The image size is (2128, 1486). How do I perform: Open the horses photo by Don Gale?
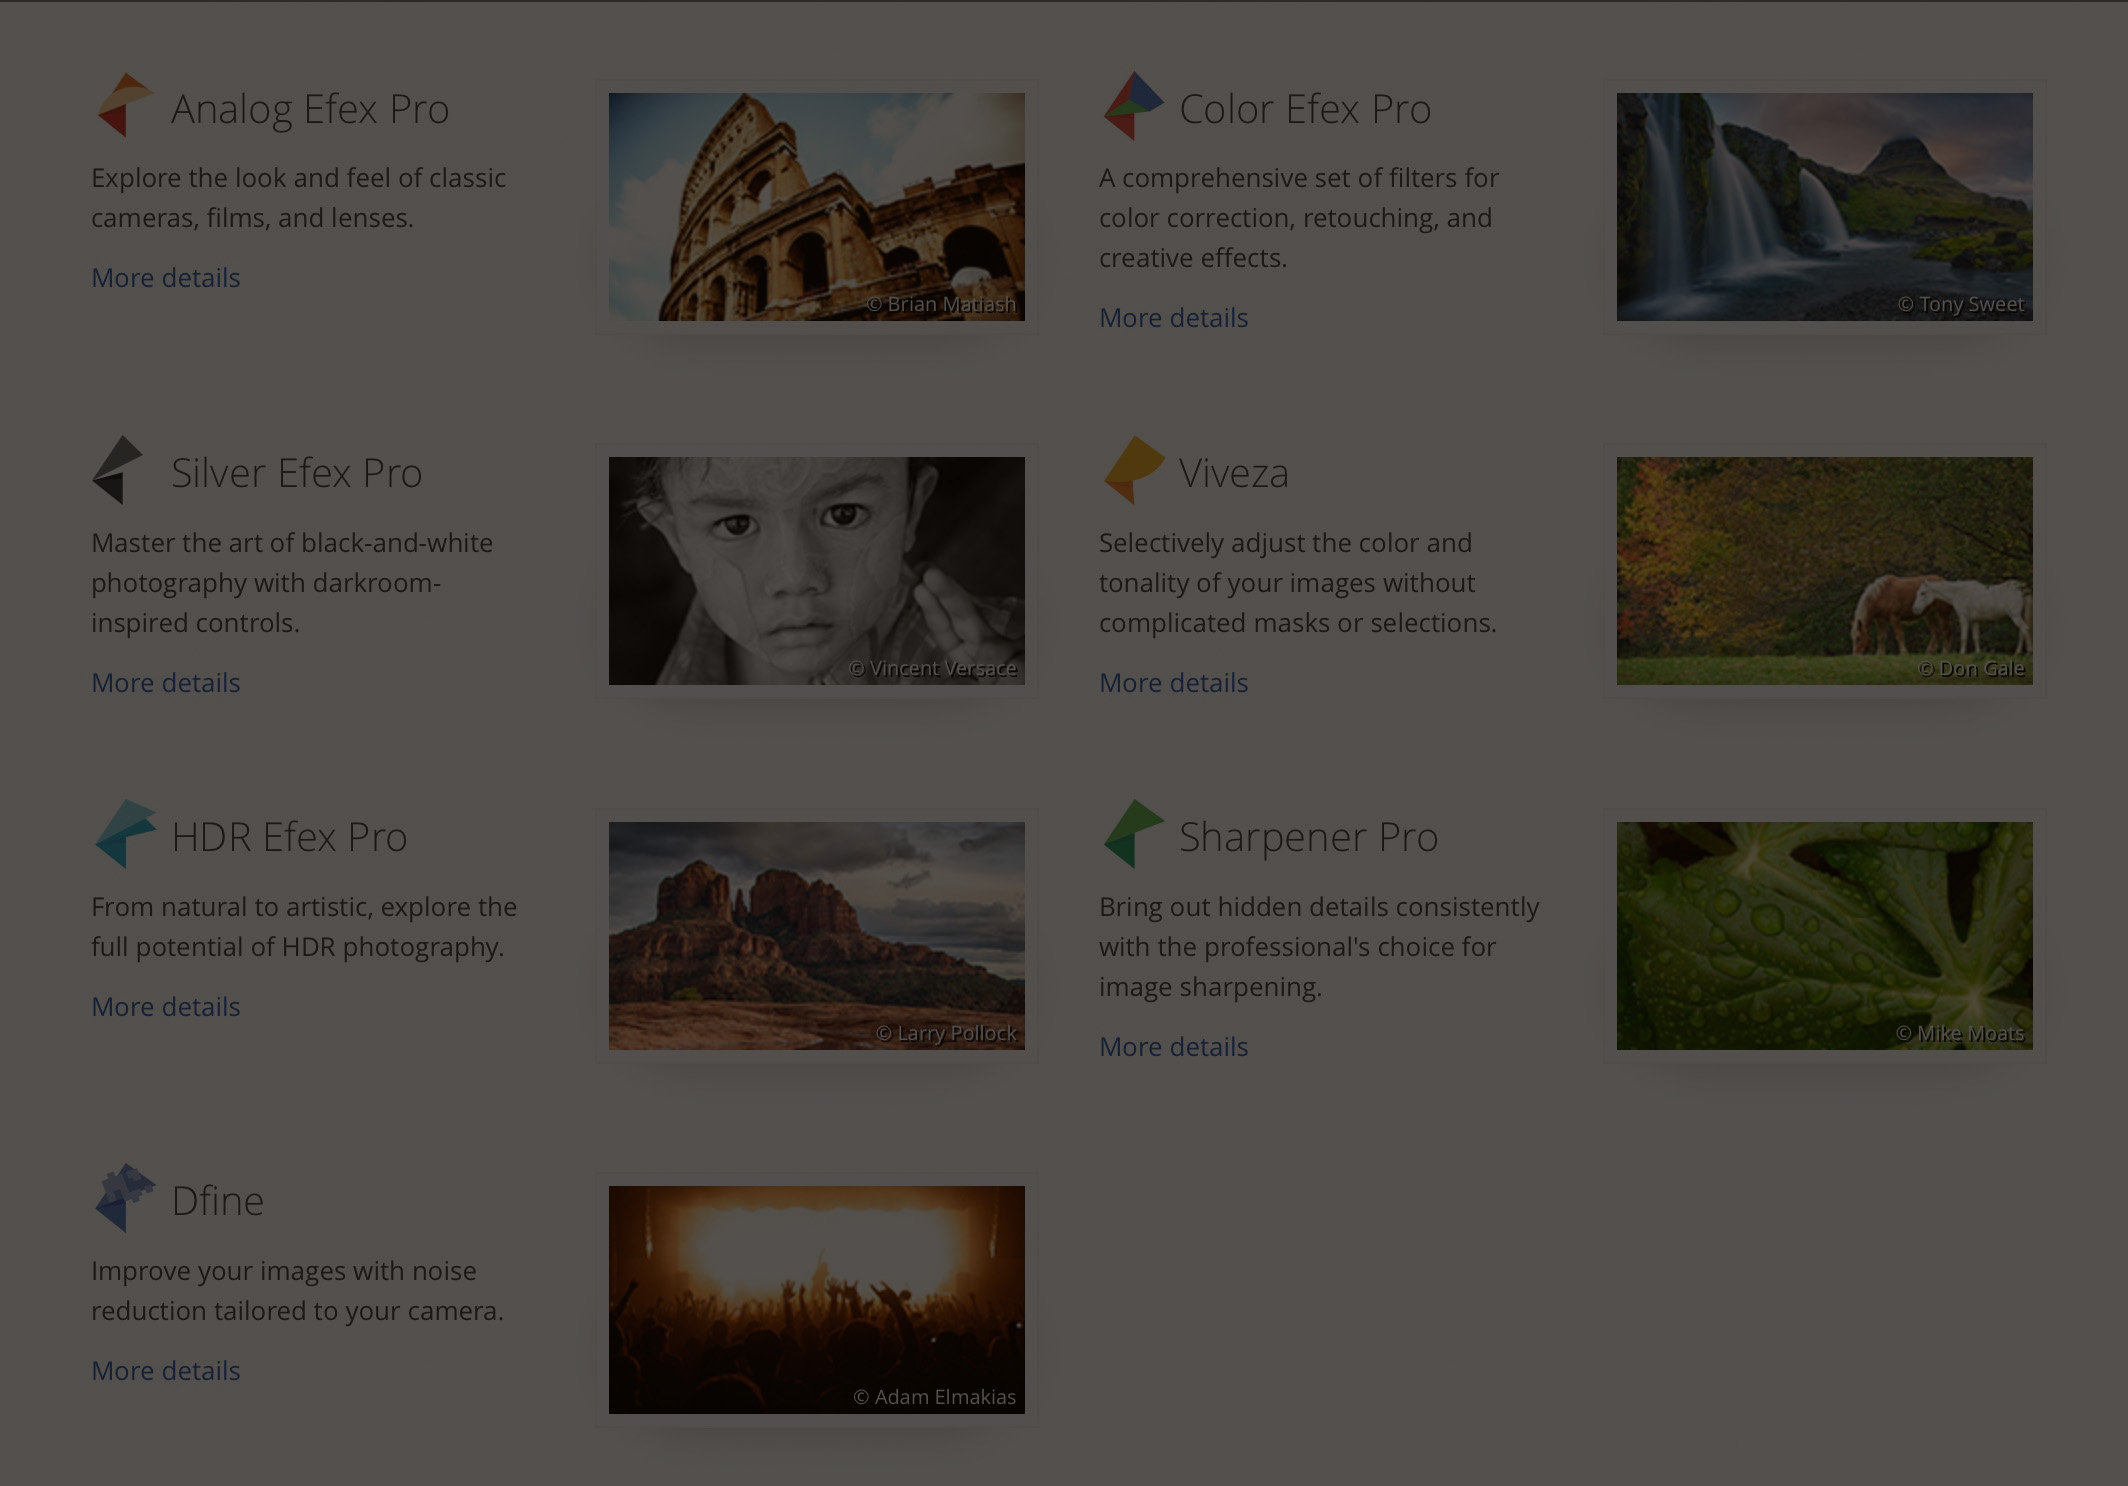tap(1825, 571)
